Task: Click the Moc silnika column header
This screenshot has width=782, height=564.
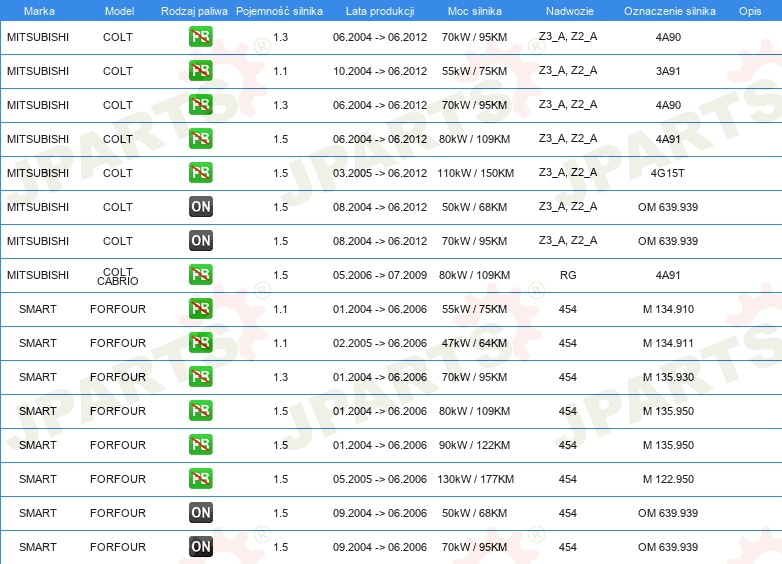Action: point(475,11)
